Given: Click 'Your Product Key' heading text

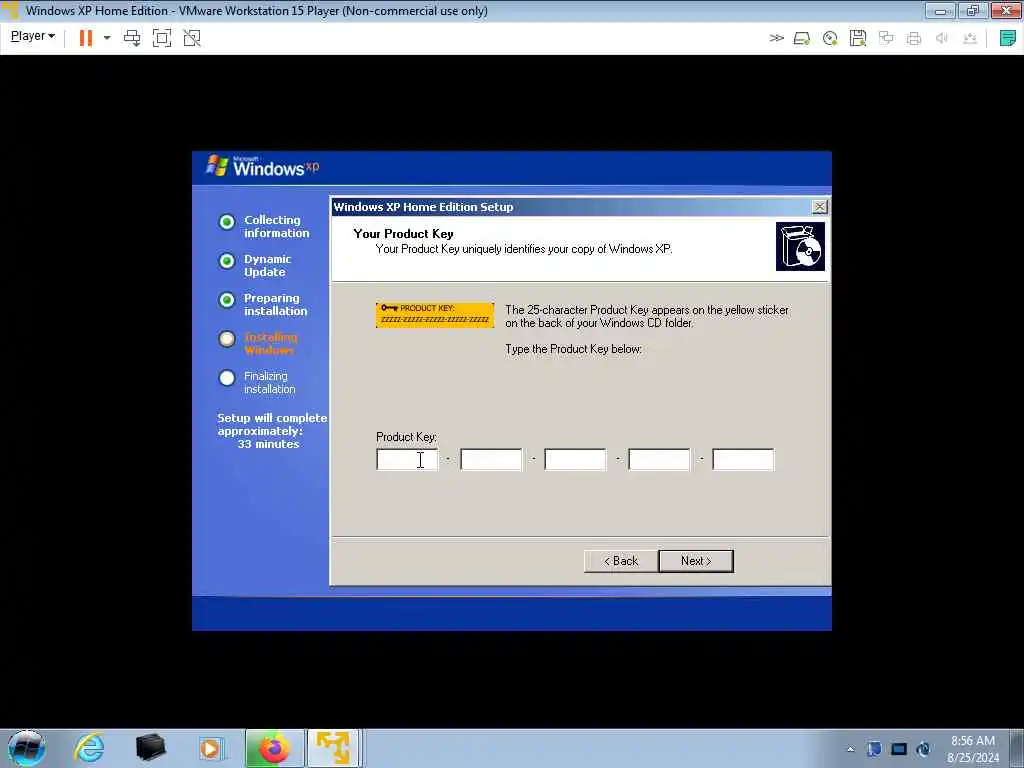Looking at the screenshot, I should pyautogui.click(x=403, y=234).
